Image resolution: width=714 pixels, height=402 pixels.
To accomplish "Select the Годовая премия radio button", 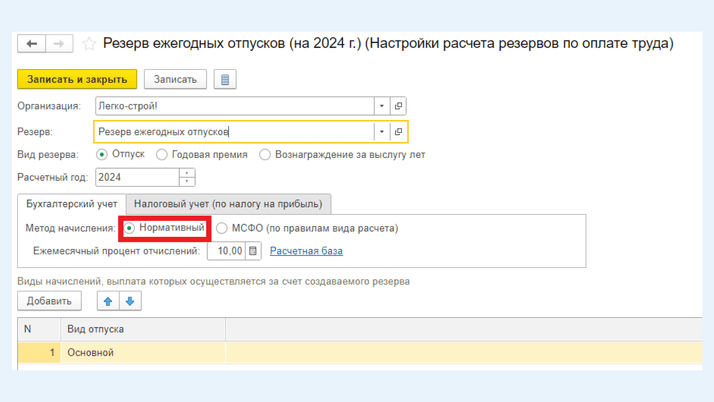I will [162, 155].
